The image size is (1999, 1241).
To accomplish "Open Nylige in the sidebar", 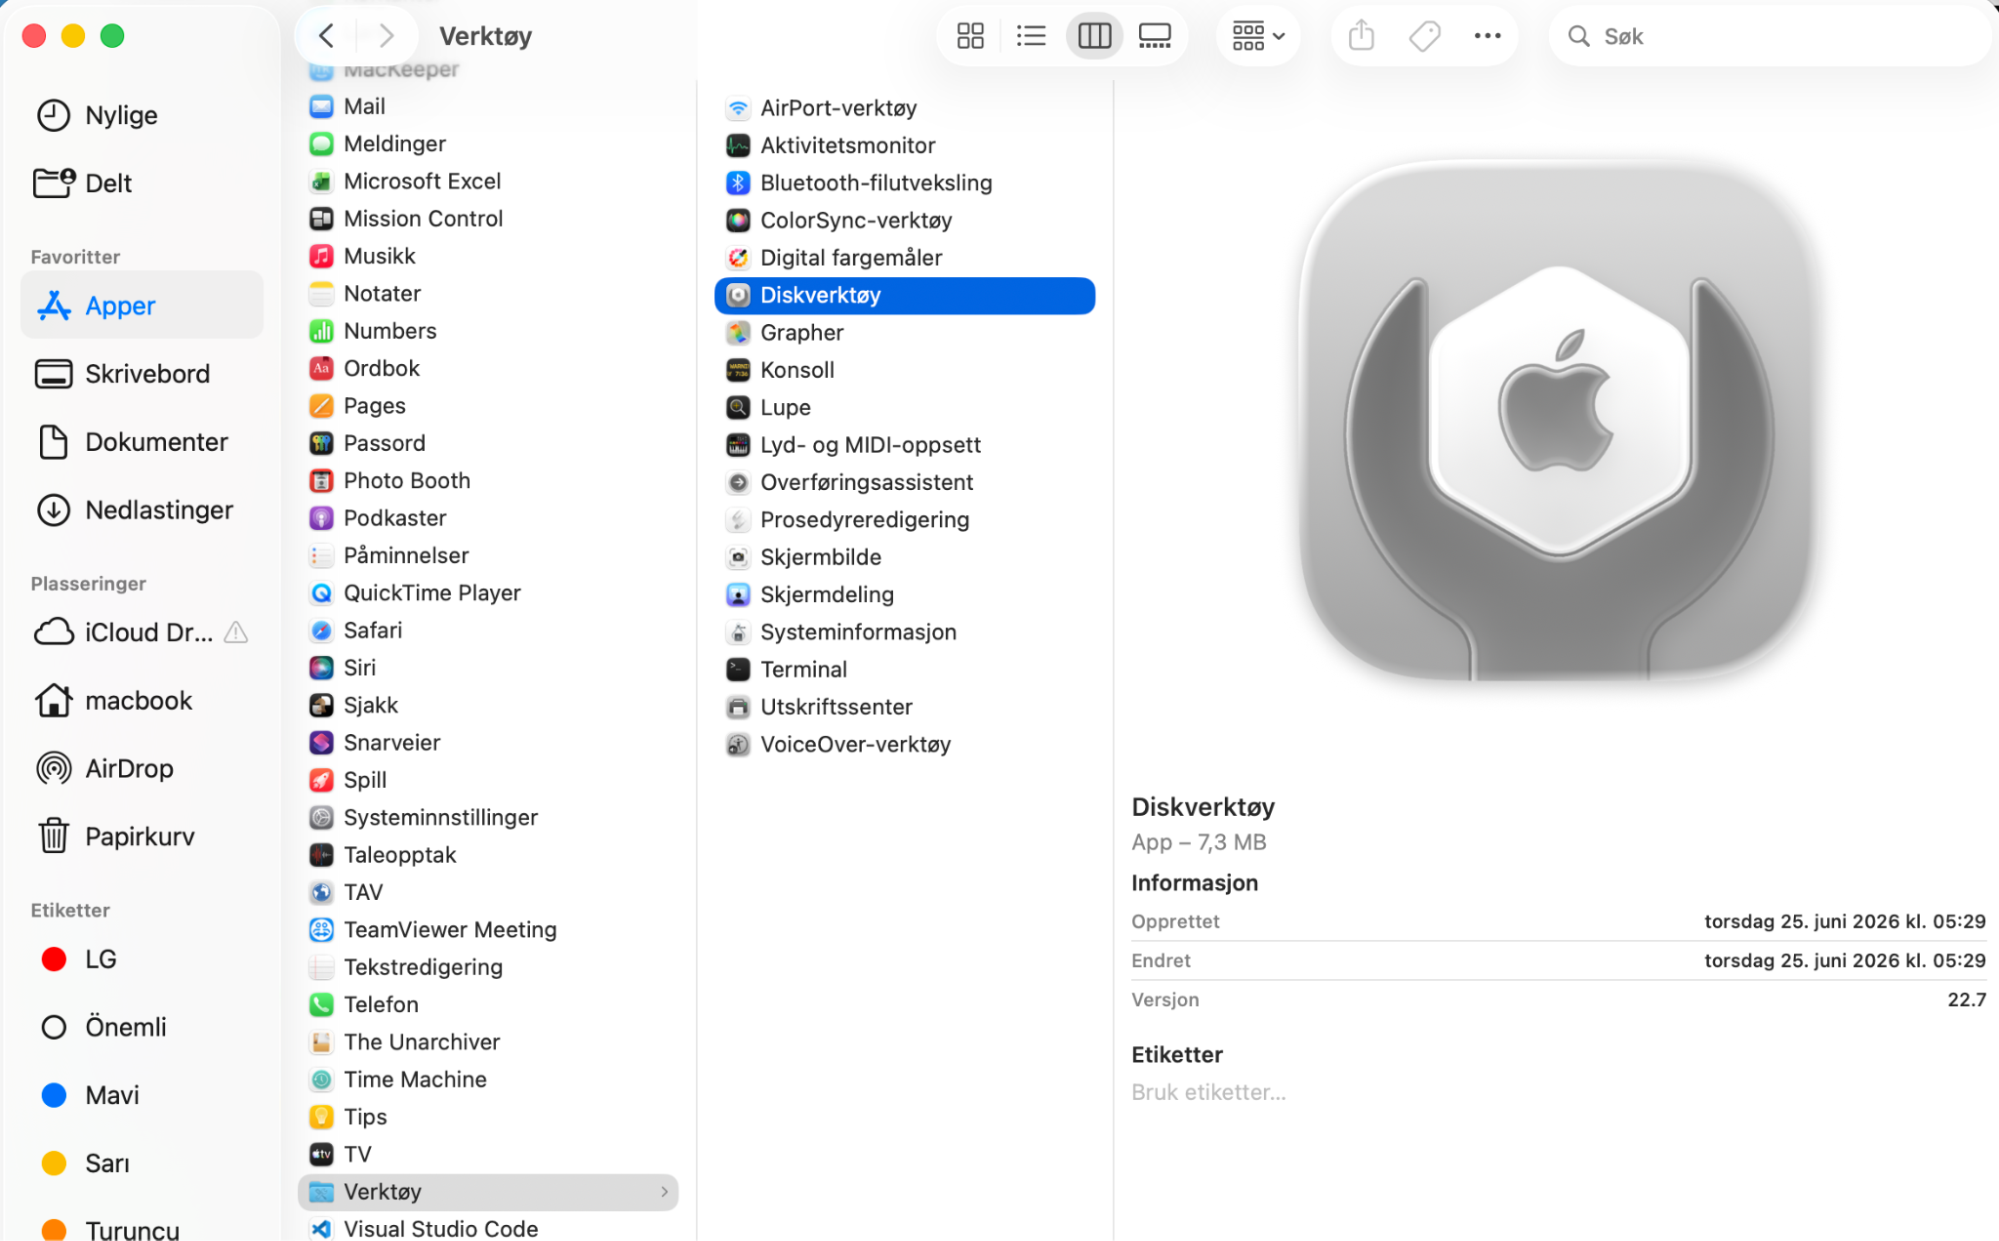I will 141,115.
